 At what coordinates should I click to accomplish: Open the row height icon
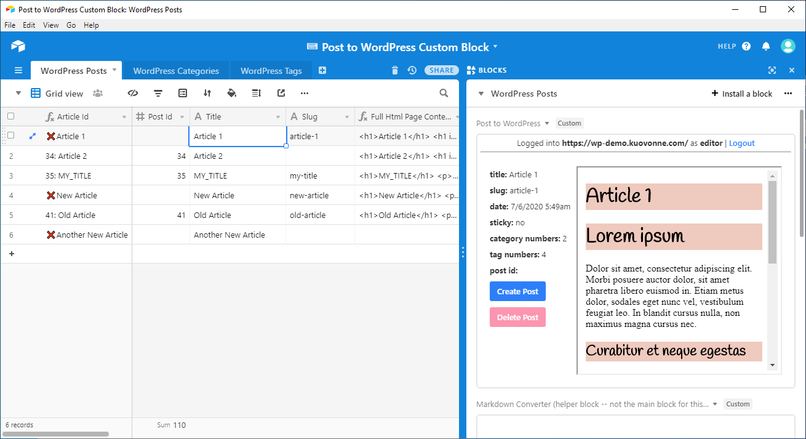point(256,93)
